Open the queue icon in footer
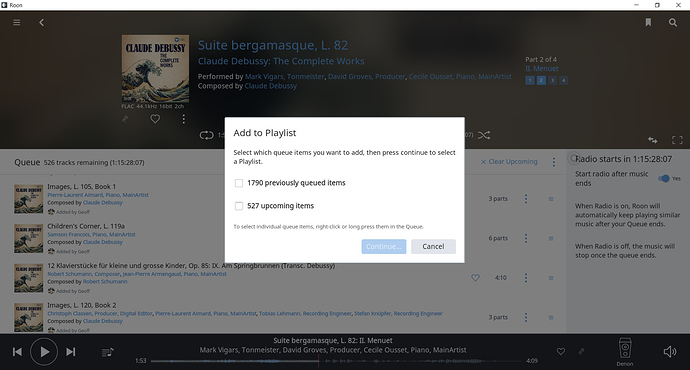 point(107,352)
